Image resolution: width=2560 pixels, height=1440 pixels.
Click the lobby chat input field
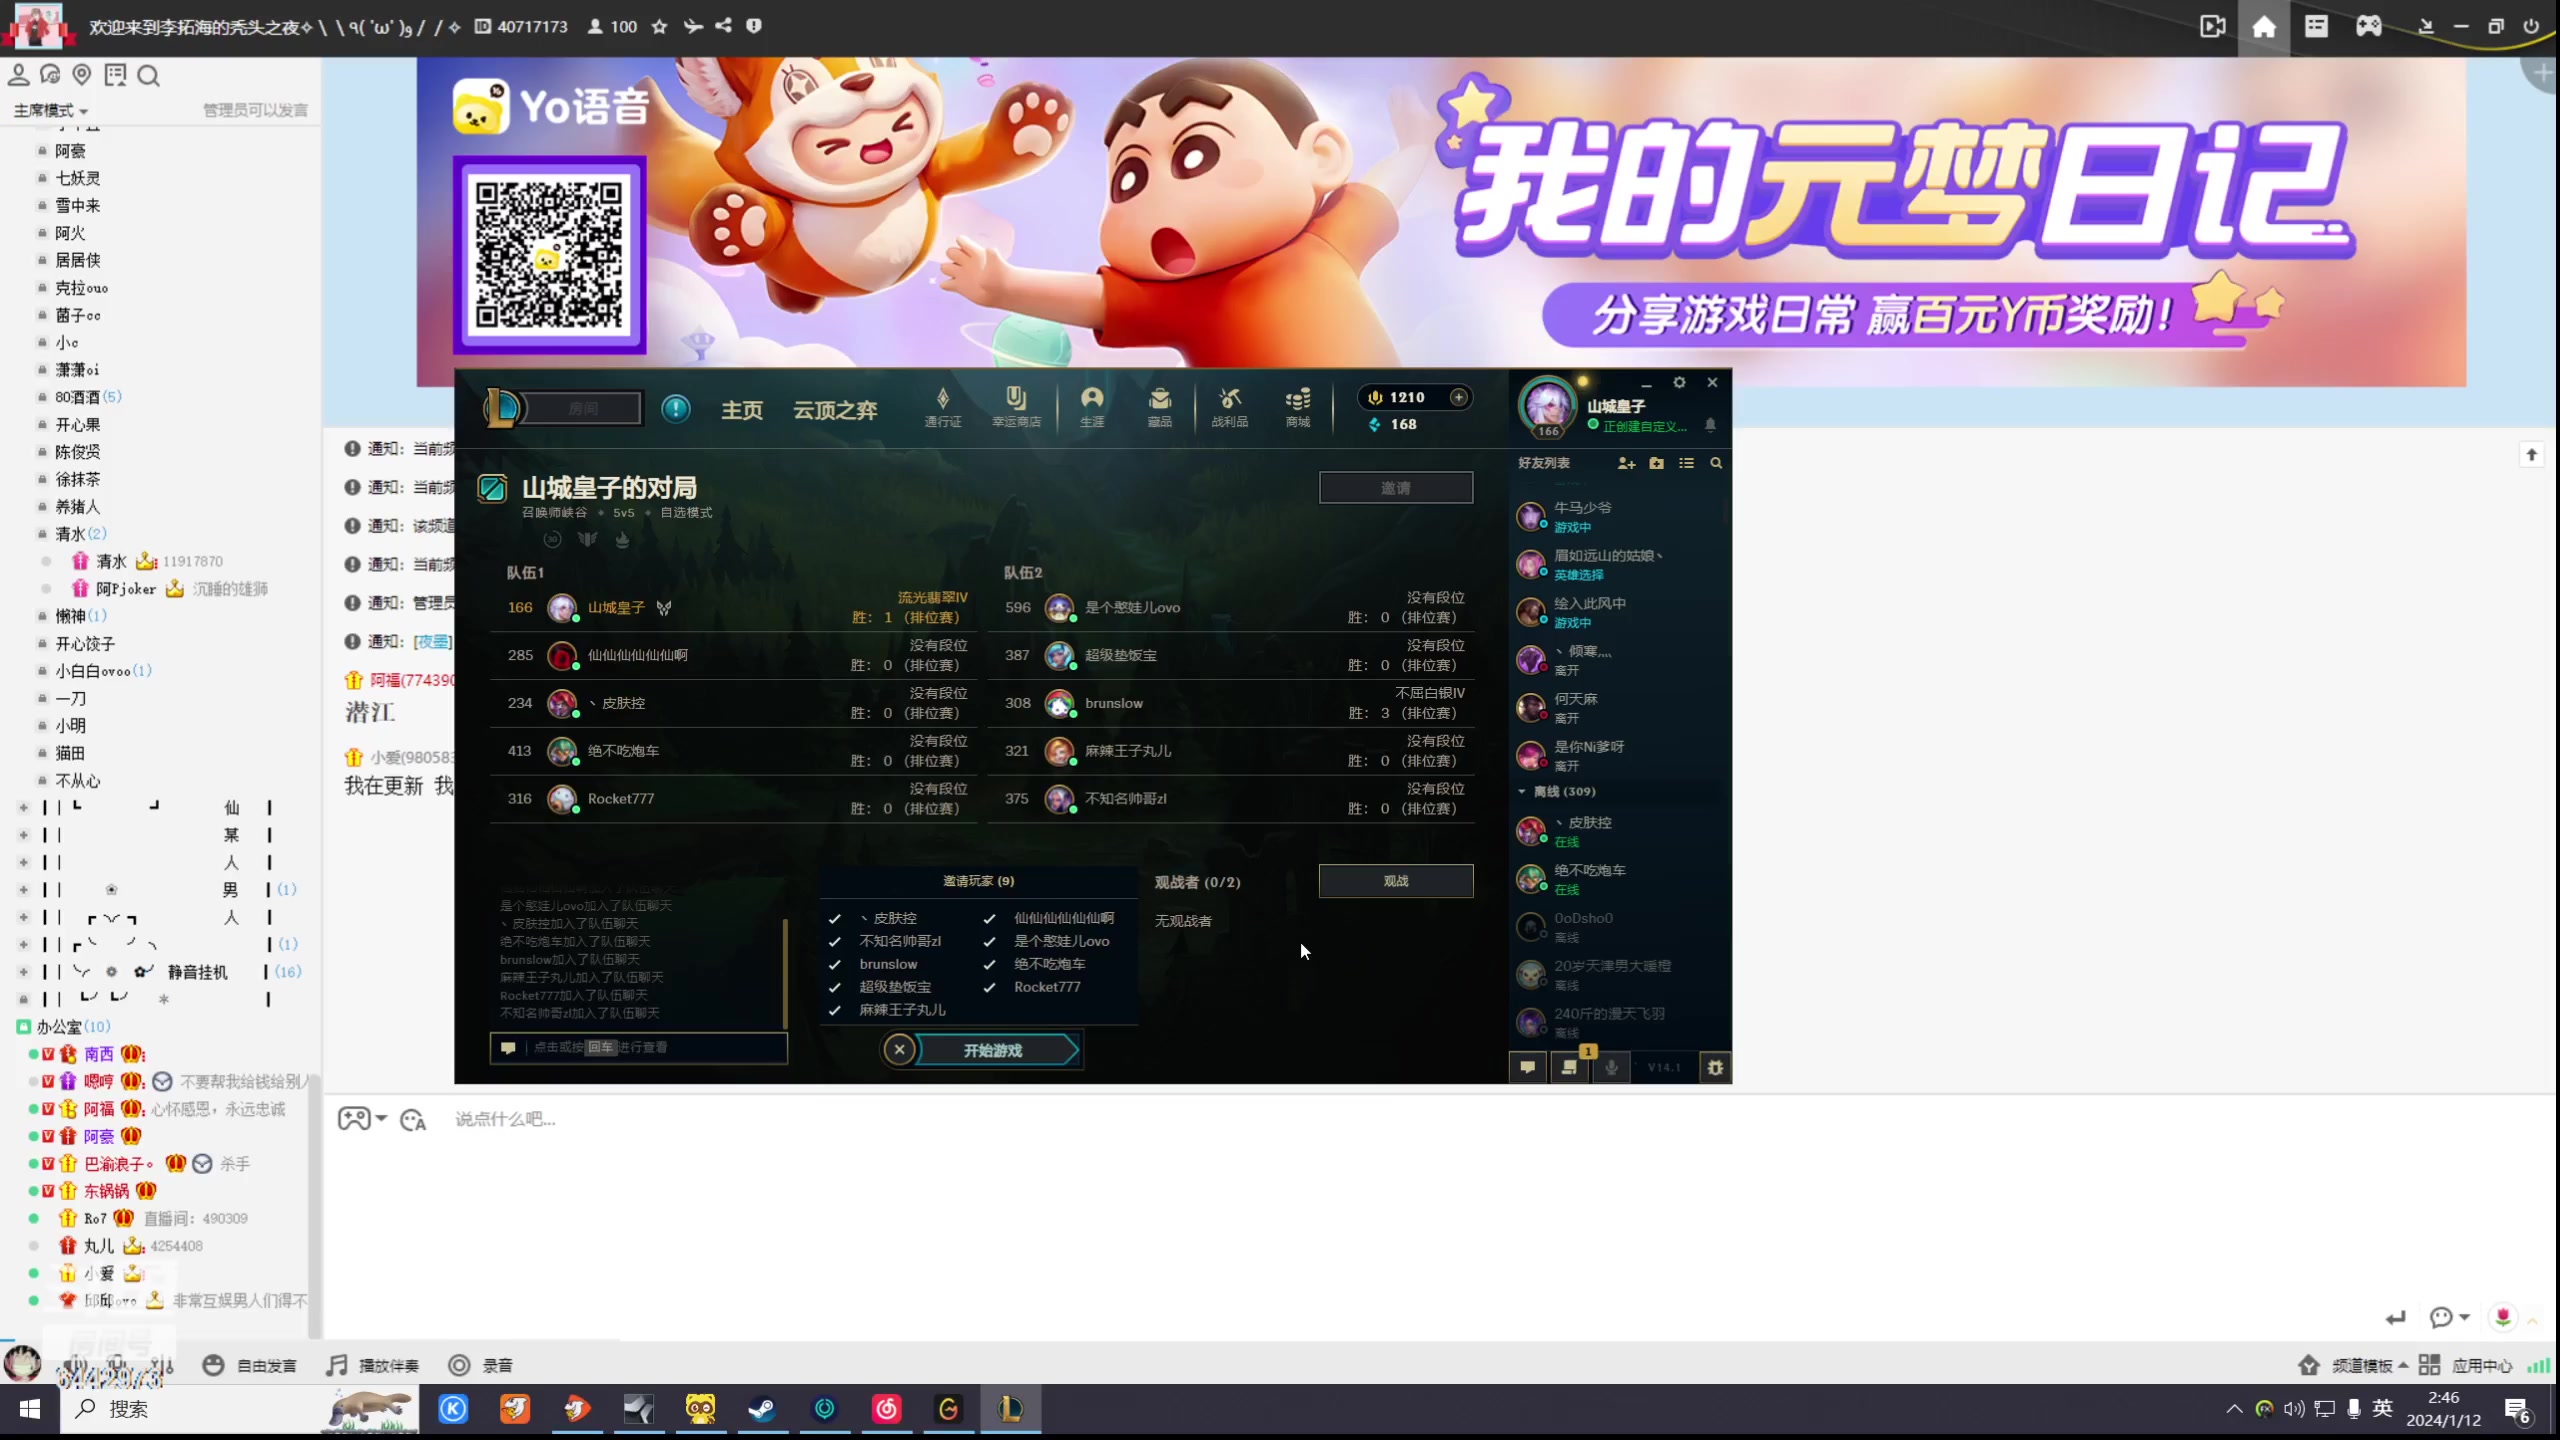point(638,1047)
